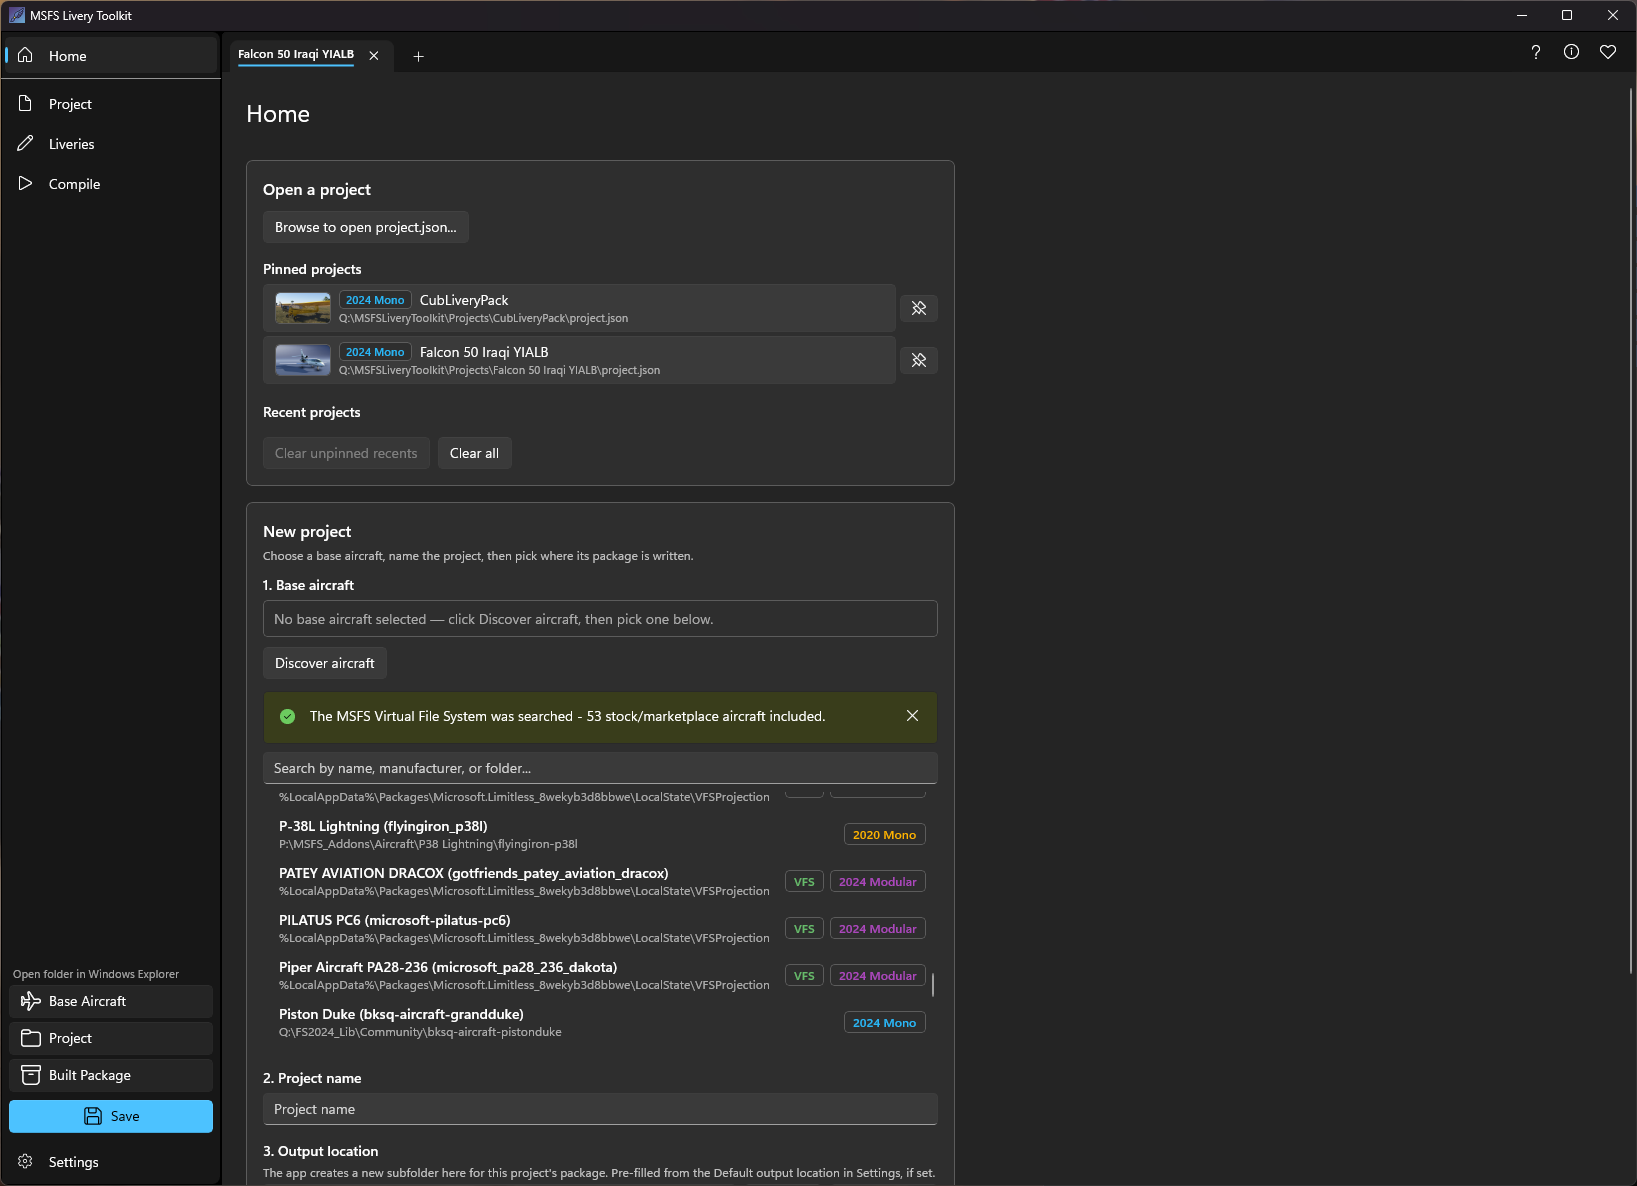
Task: Click the Discover aircraft button
Action: 325,663
